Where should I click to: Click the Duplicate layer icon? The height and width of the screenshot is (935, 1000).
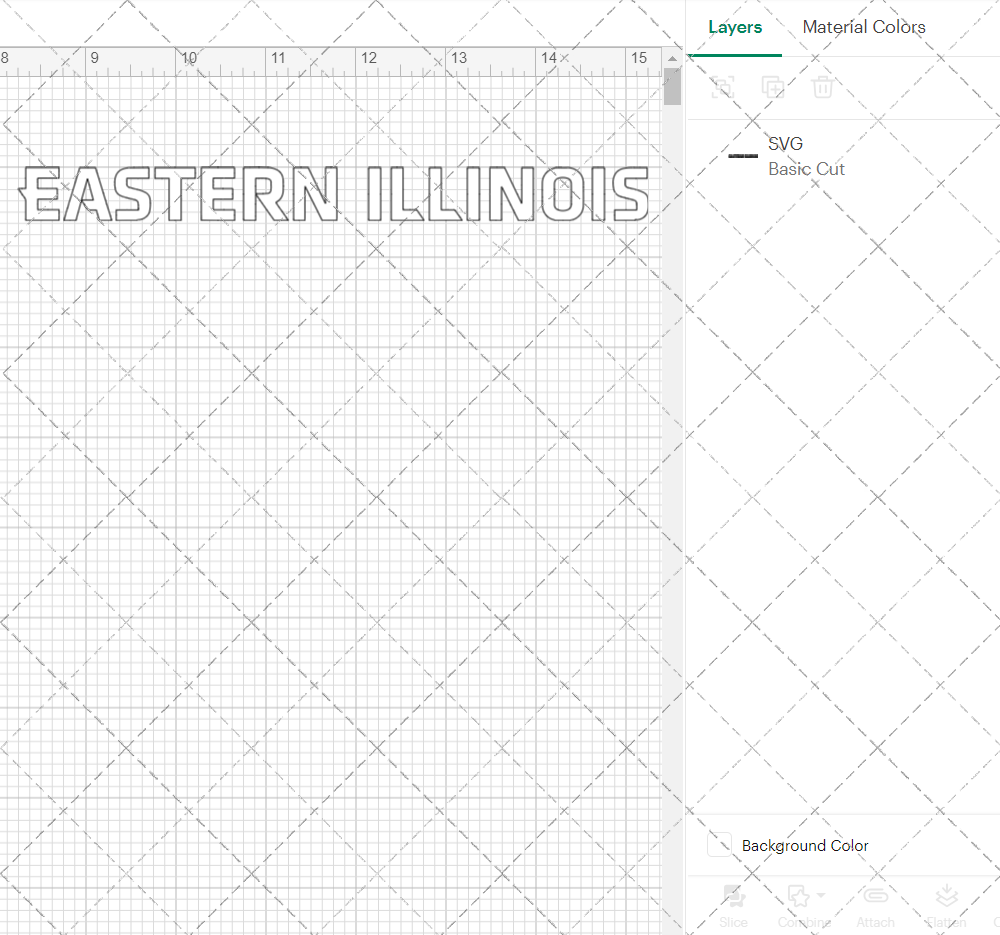[x=773, y=87]
